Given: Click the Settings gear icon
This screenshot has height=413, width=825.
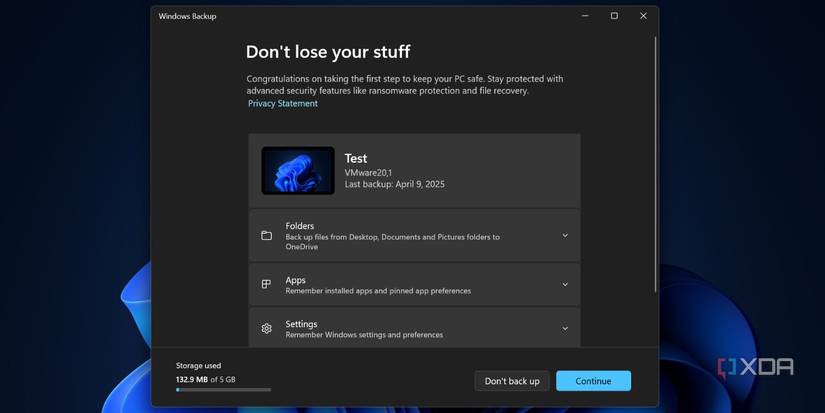Looking at the screenshot, I should (266, 328).
